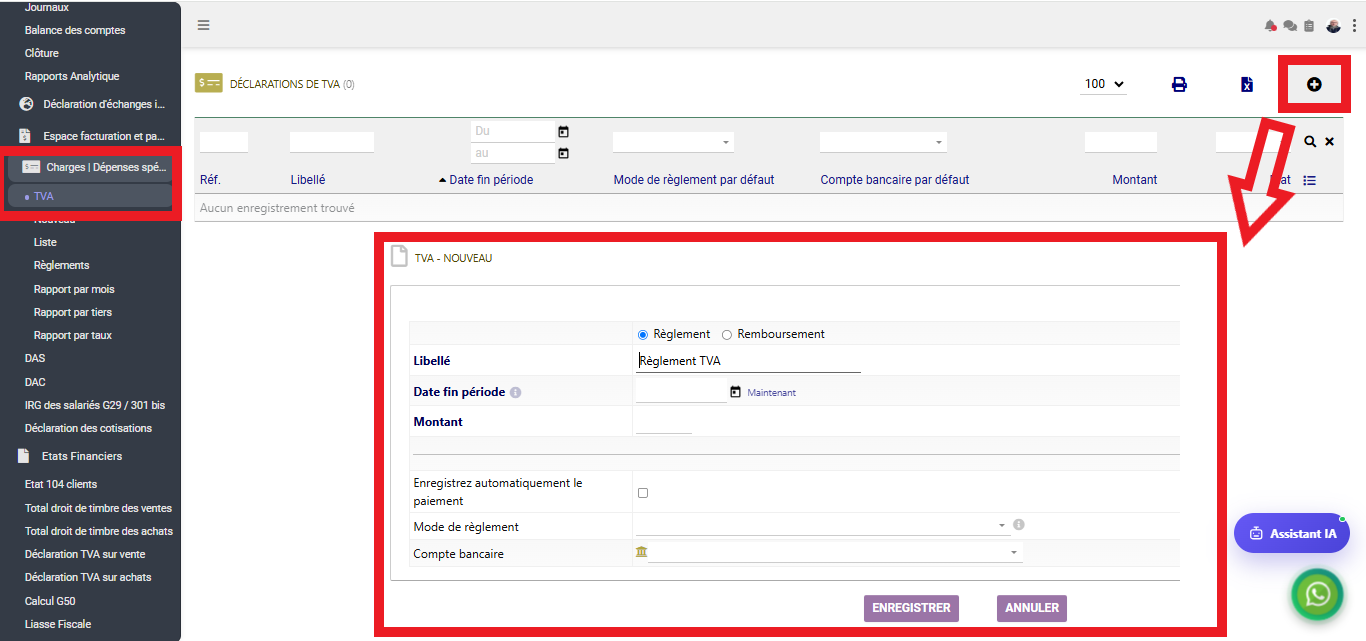This screenshot has height=641, width=1366.
Task: Focus the form's Montant input field
Action: 664,423
